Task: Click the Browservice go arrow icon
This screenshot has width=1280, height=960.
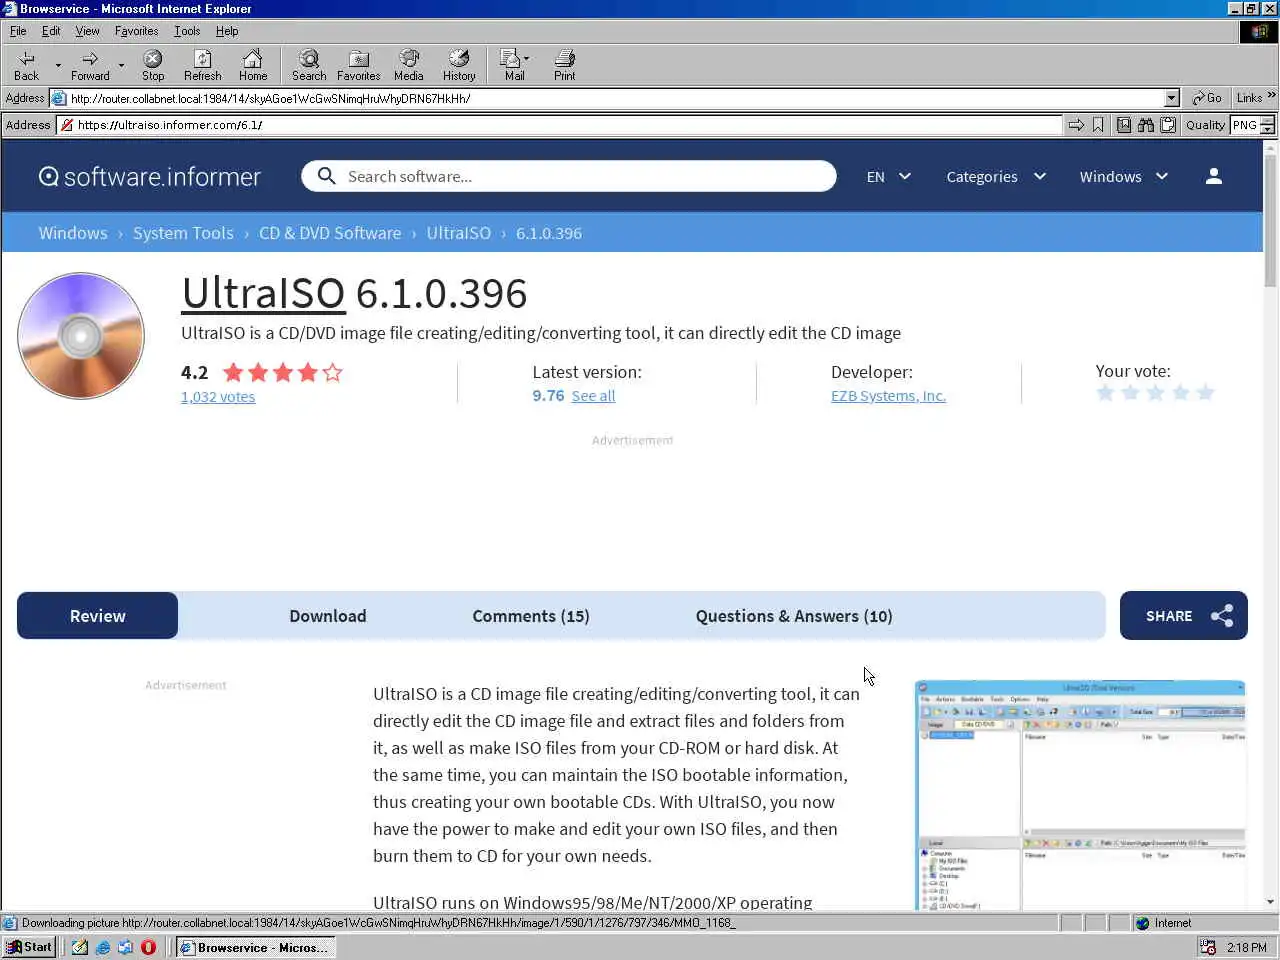Action: (x=1076, y=125)
